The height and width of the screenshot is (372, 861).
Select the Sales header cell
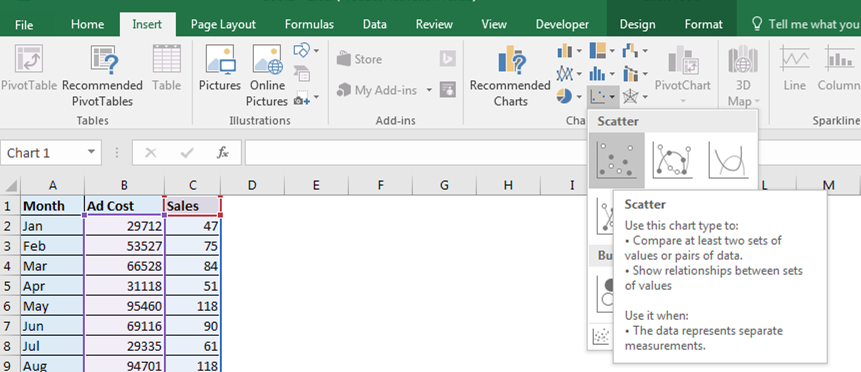(x=193, y=206)
